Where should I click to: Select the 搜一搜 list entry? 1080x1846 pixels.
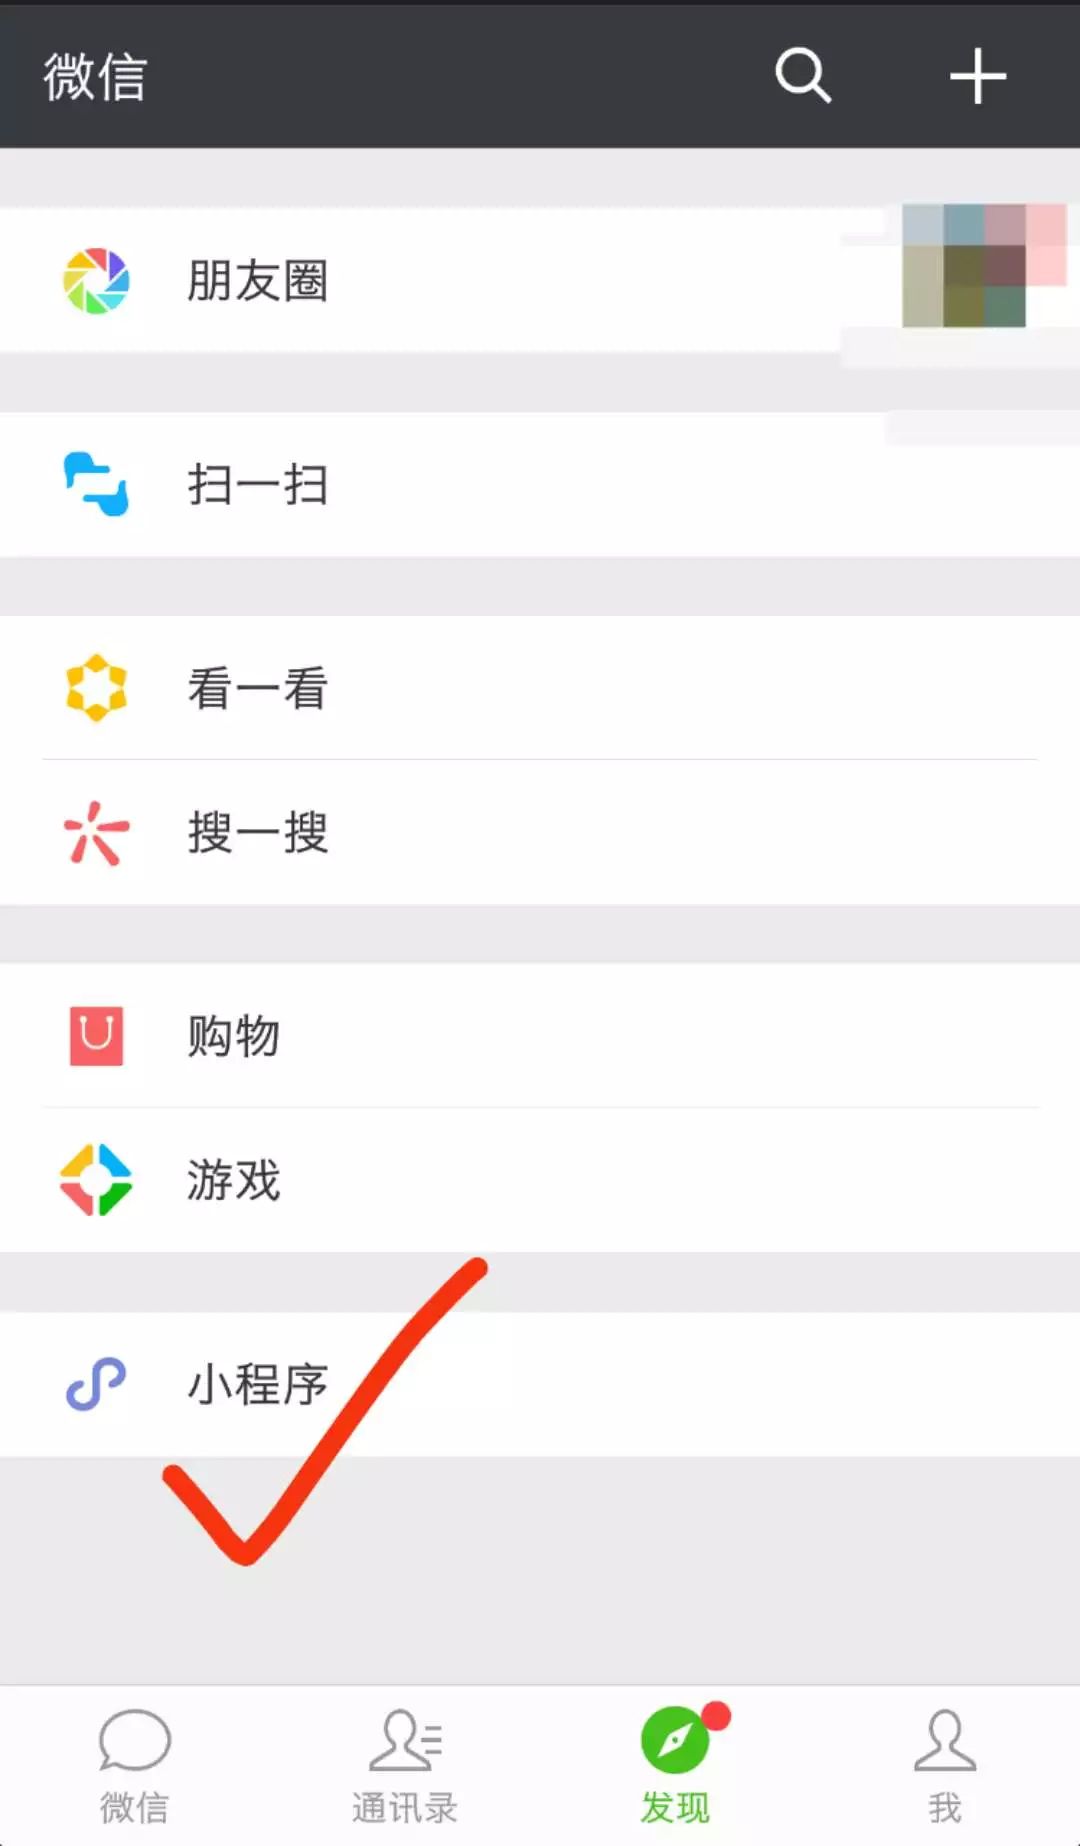pyautogui.click(x=540, y=832)
